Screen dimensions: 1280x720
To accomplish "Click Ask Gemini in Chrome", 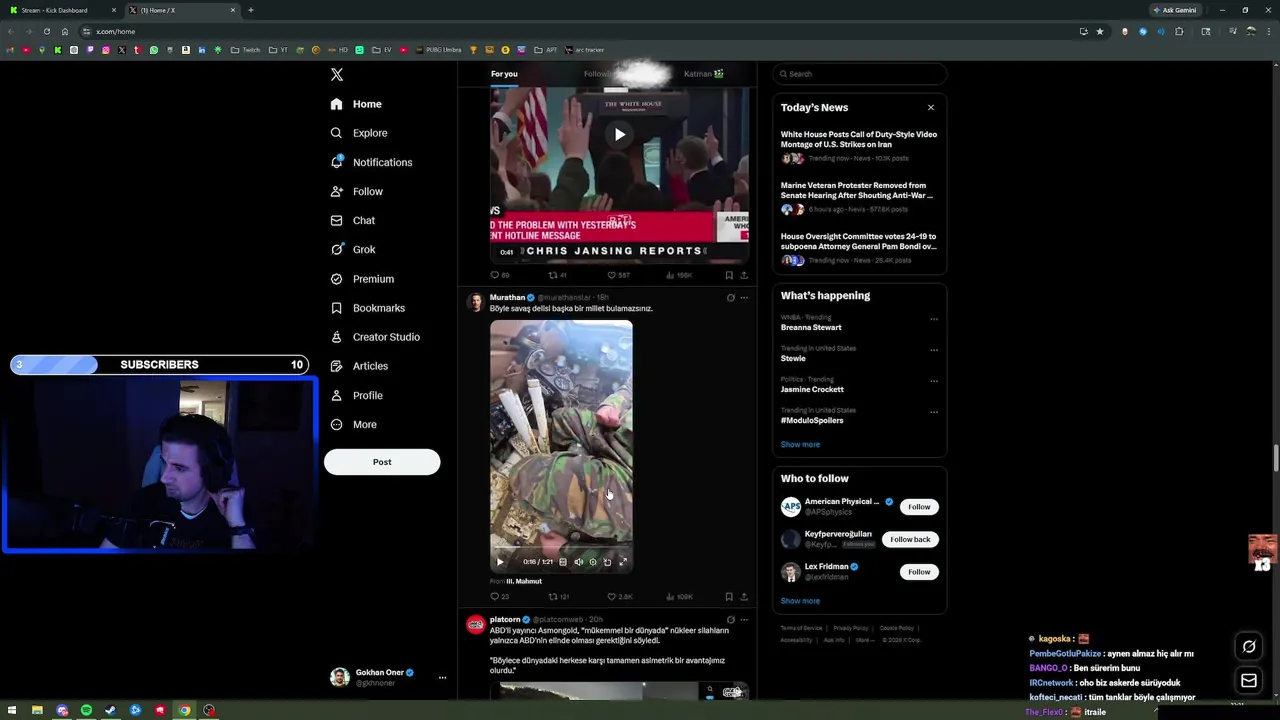I will point(1175,10).
